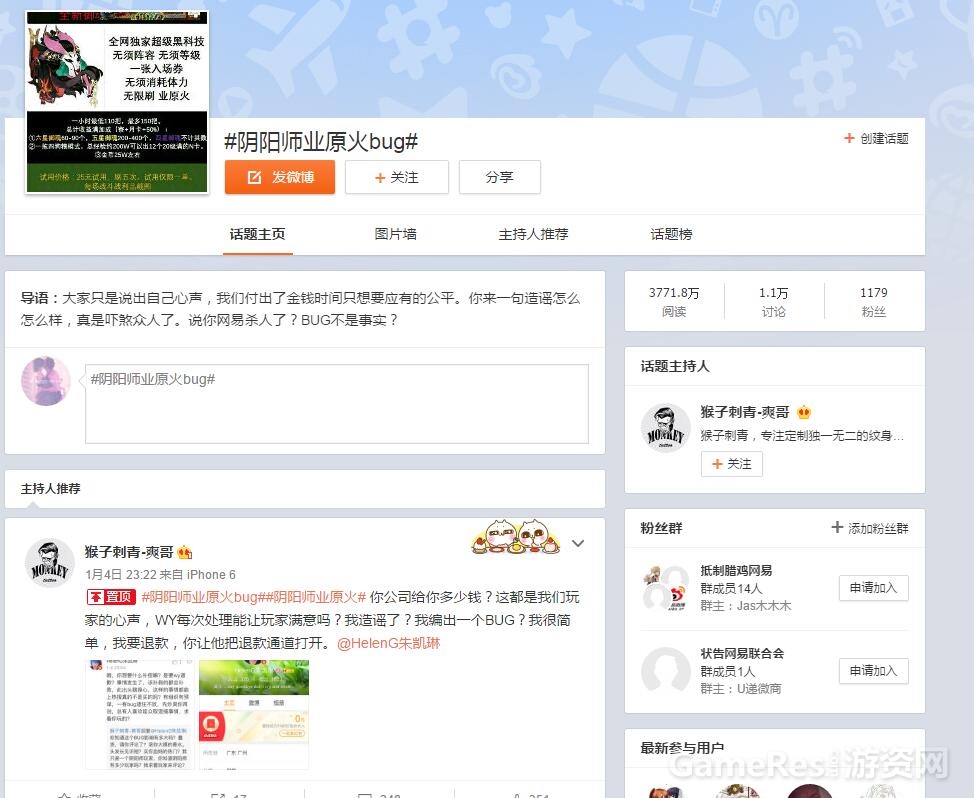The image size is (974, 798).
Task: Open 猴子刺青-爽哥 name in the pinned post
Action: point(129,551)
